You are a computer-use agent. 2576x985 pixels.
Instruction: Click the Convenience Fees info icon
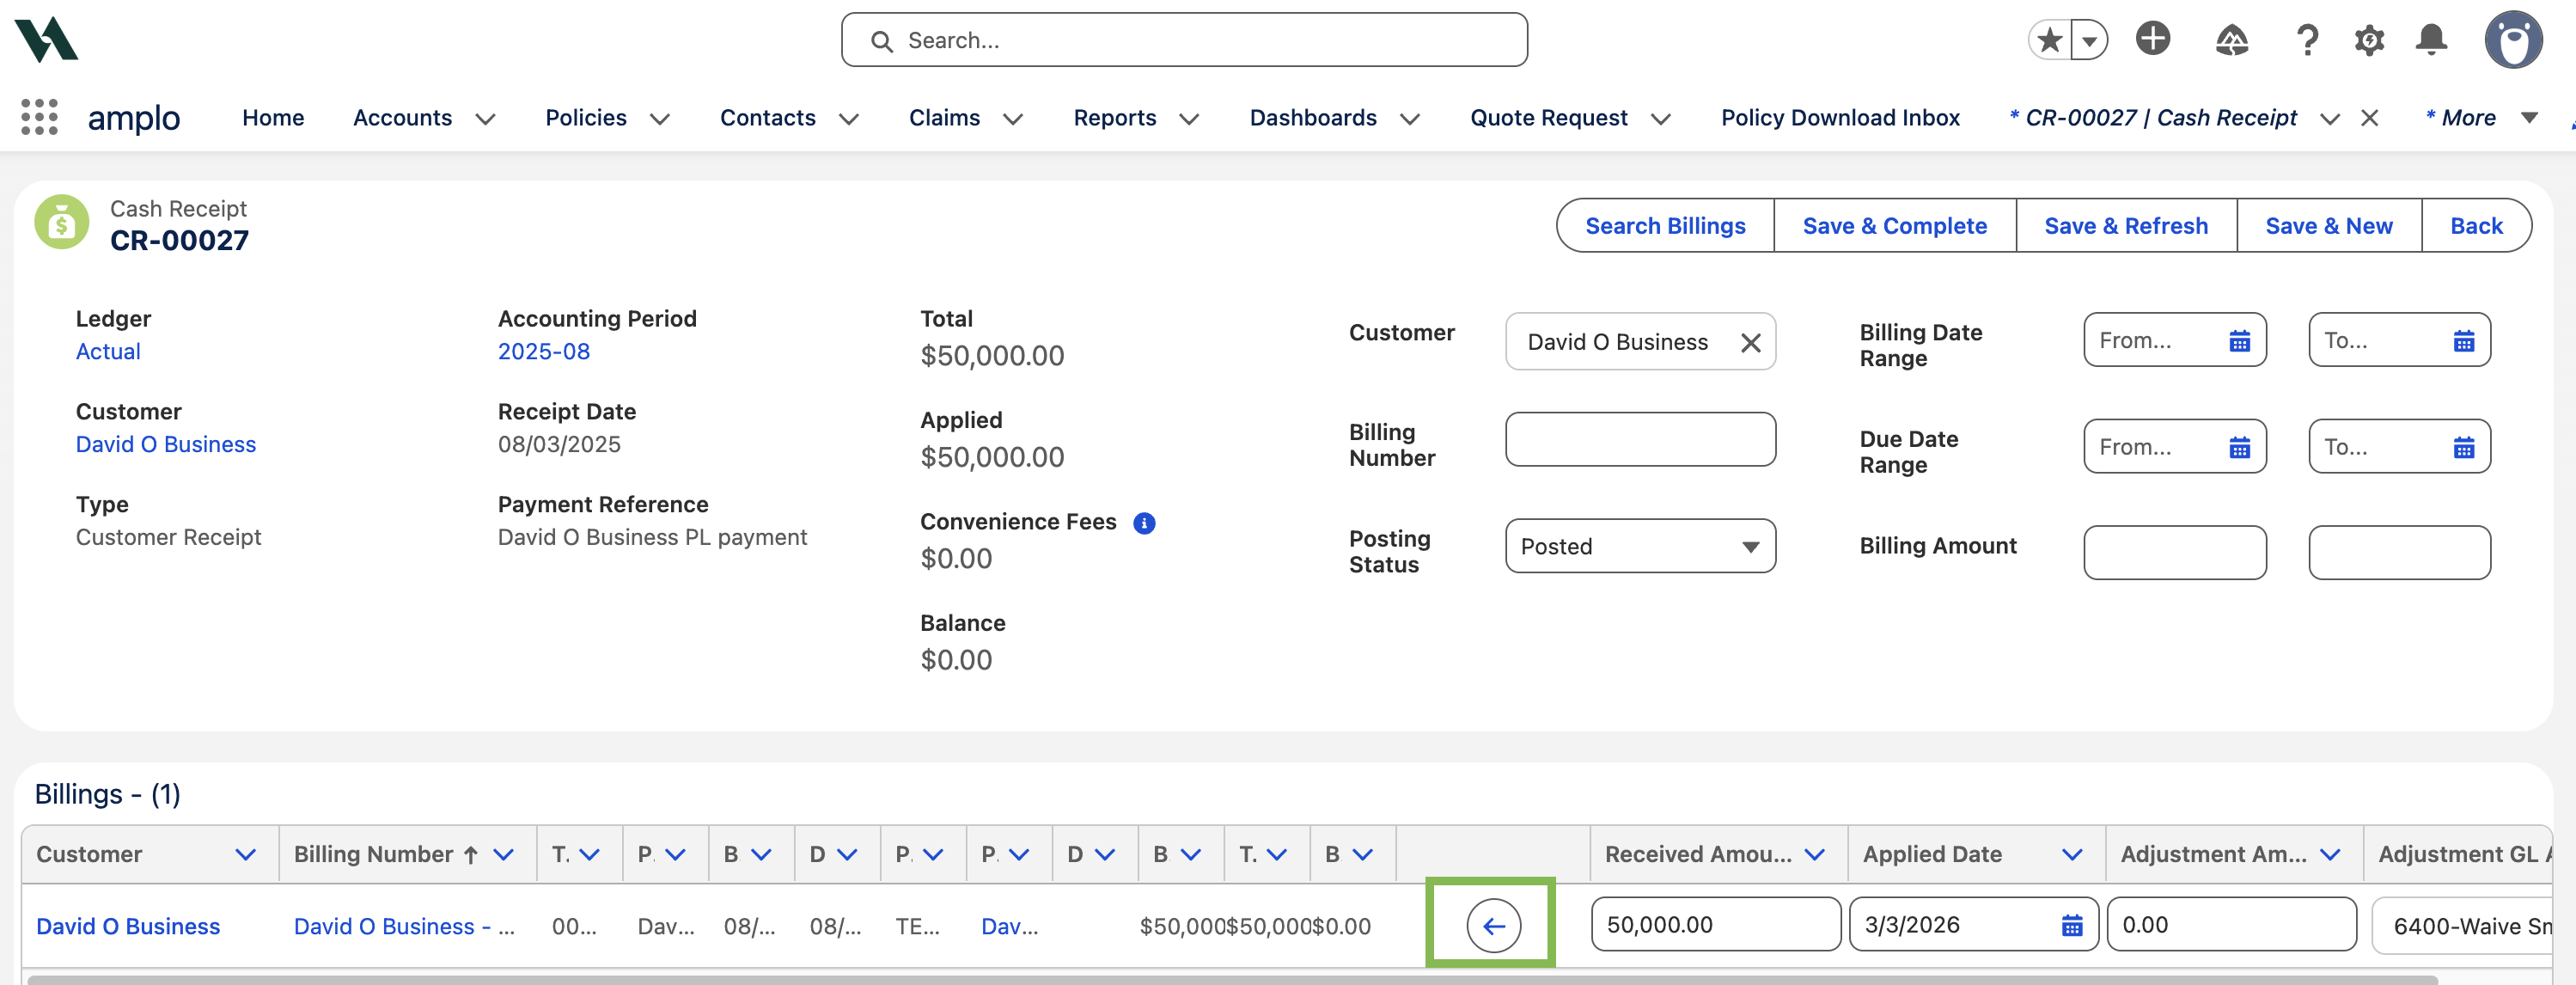(x=1144, y=523)
